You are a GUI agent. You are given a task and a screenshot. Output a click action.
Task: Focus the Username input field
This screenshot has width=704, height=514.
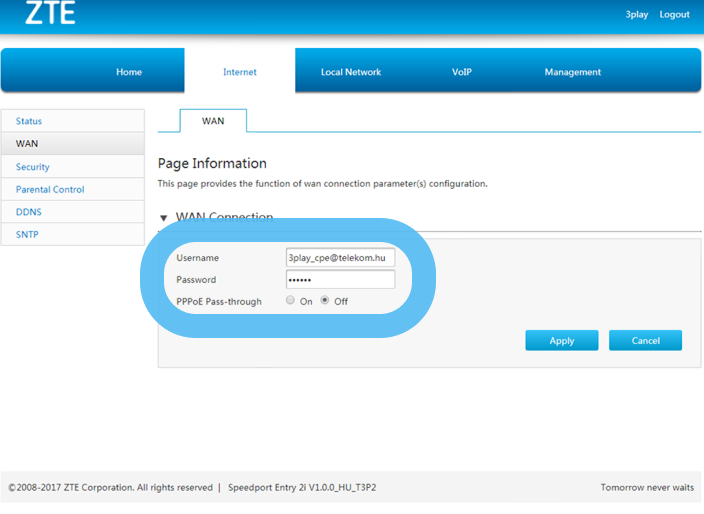coord(340,258)
